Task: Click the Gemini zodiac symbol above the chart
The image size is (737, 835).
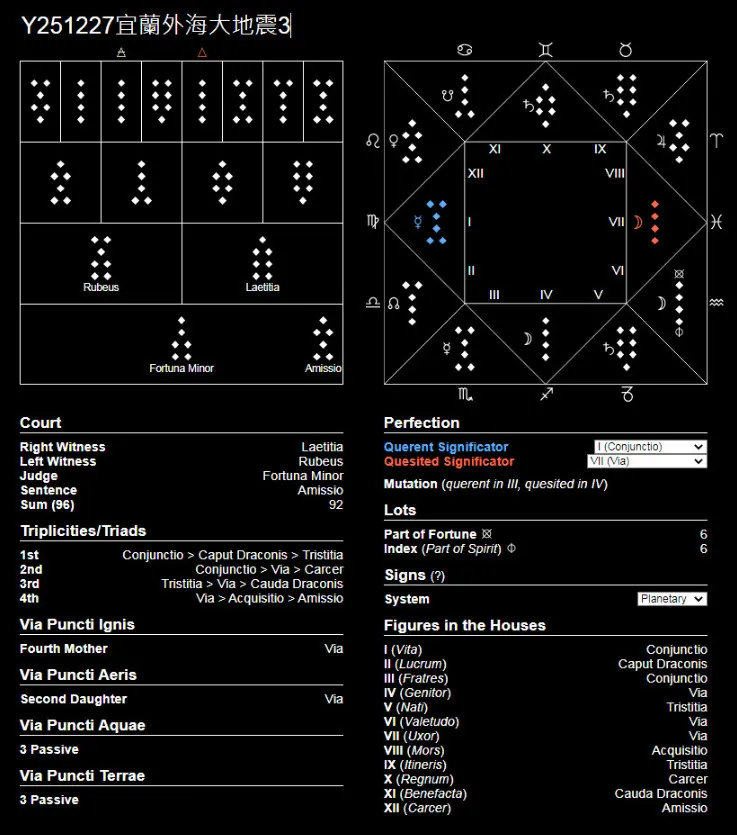Action: [x=545, y=50]
